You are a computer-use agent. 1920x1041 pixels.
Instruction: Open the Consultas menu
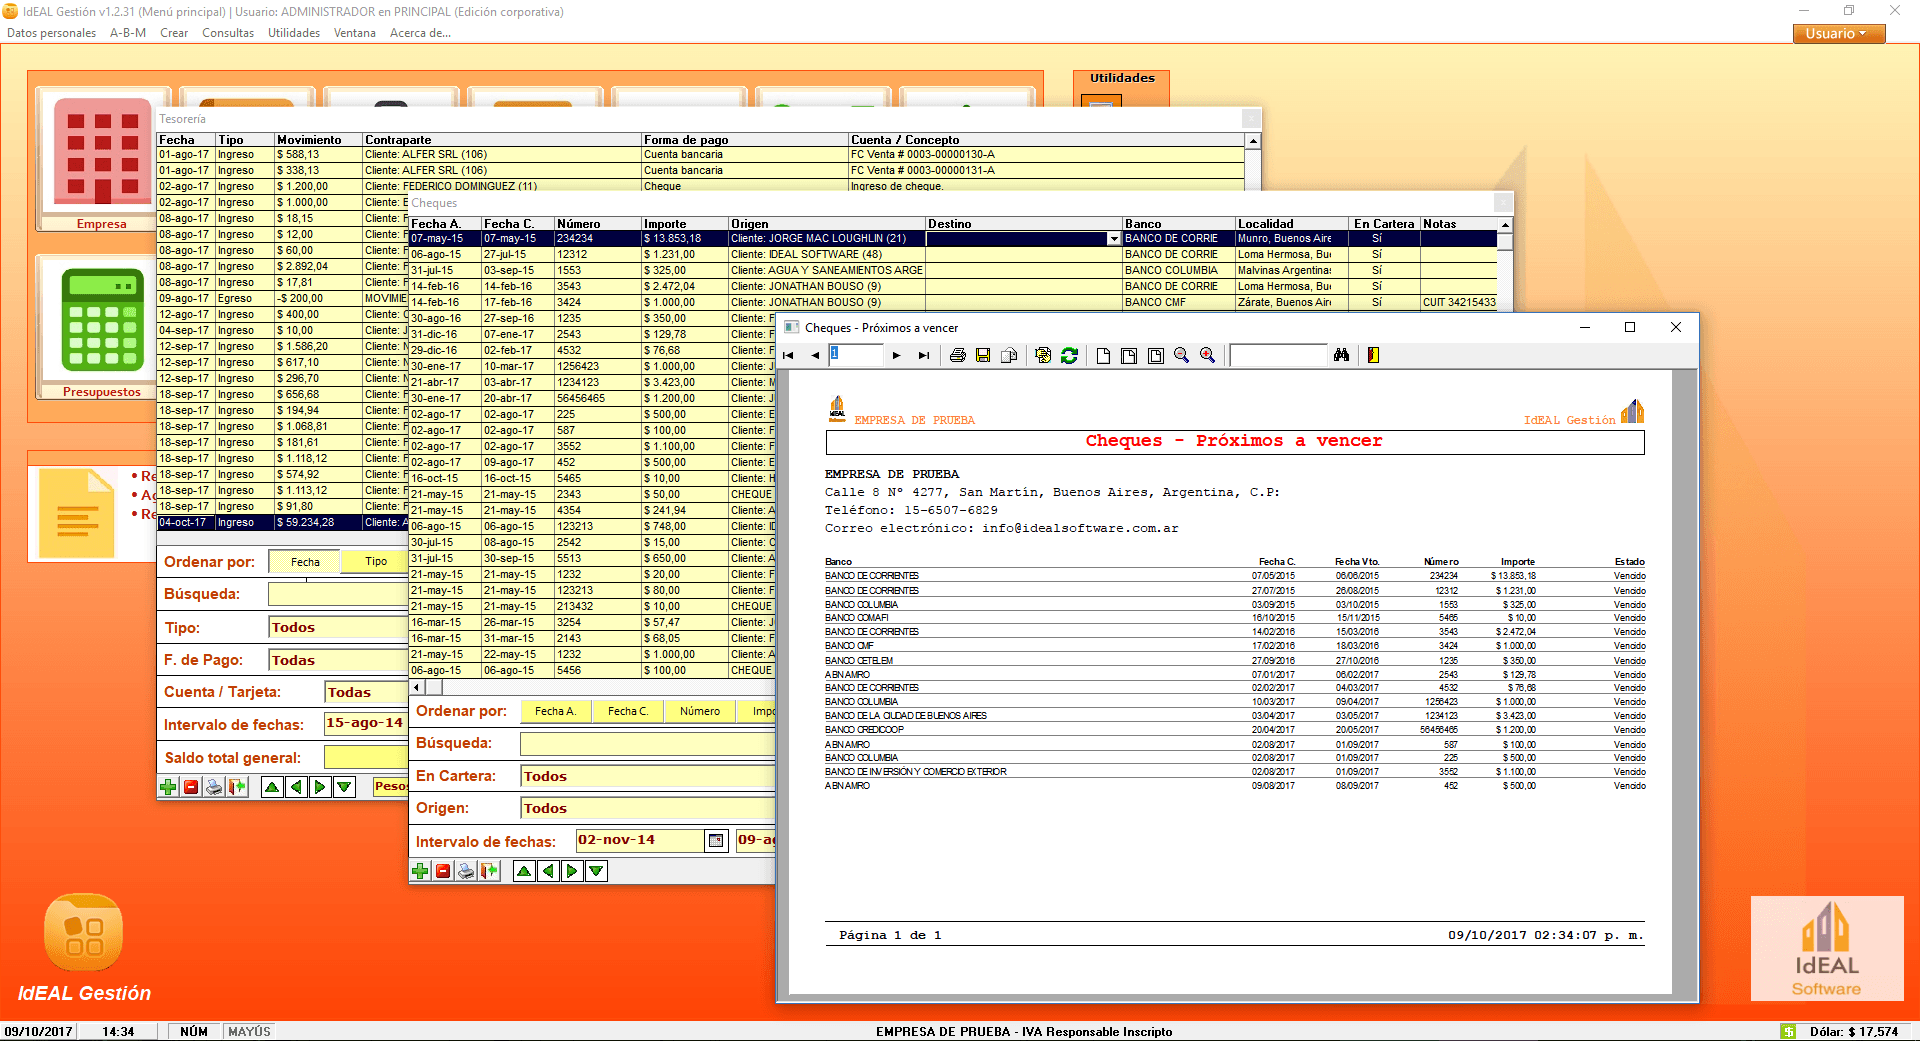(228, 33)
